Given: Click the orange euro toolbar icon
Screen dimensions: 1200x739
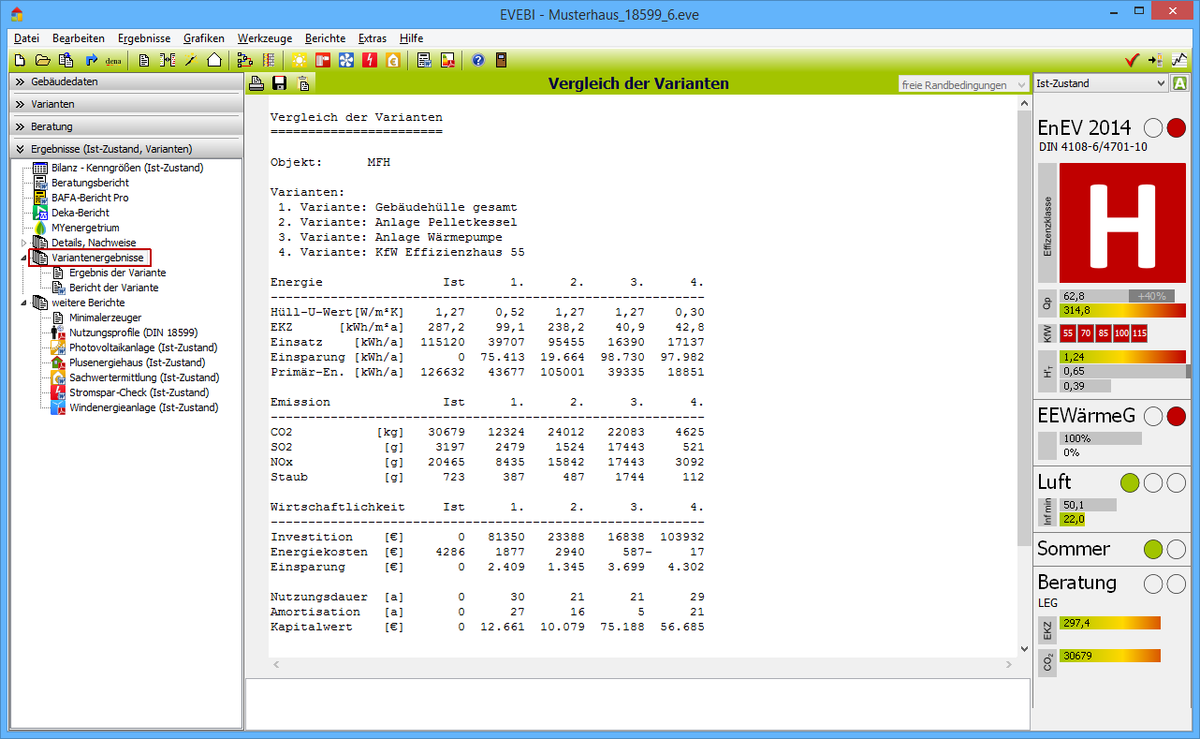Looking at the screenshot, I should (393, 60).
